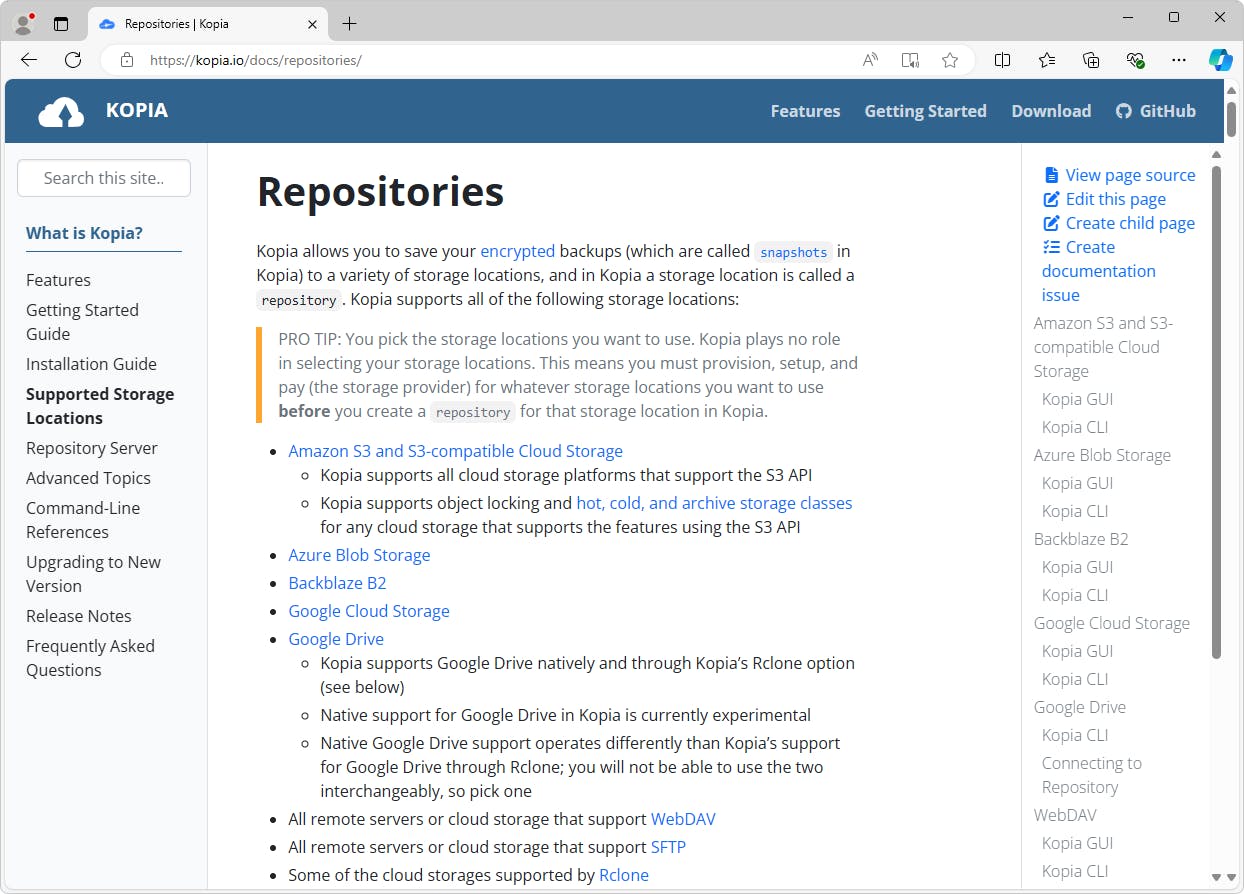Click the Read aloud icon in address bar
Screen dimensions: 1244x894
[869, 60]
